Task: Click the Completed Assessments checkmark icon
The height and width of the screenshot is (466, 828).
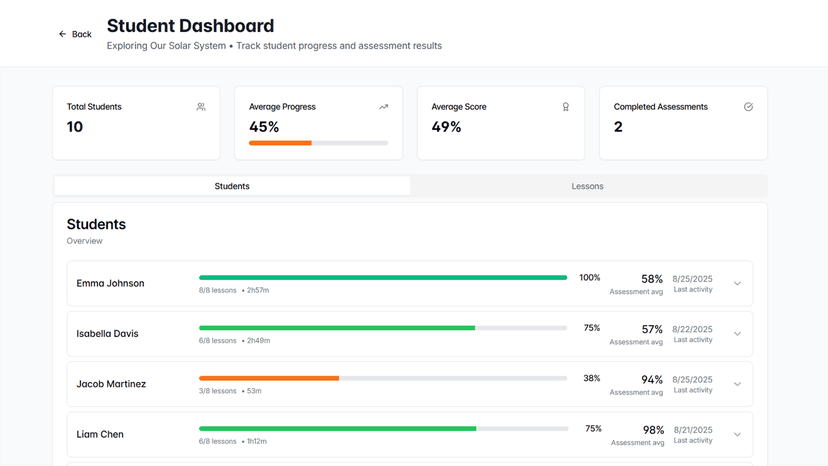Action: pyautogui.click(x=748, y=107)
